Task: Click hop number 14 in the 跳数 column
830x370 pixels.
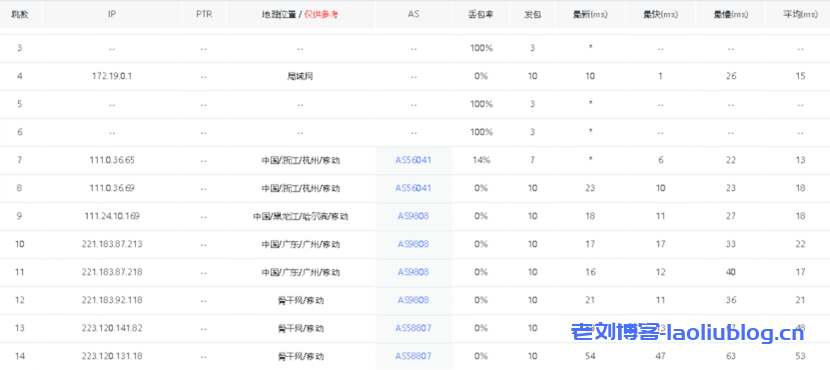Action: [x=20, y=356]
